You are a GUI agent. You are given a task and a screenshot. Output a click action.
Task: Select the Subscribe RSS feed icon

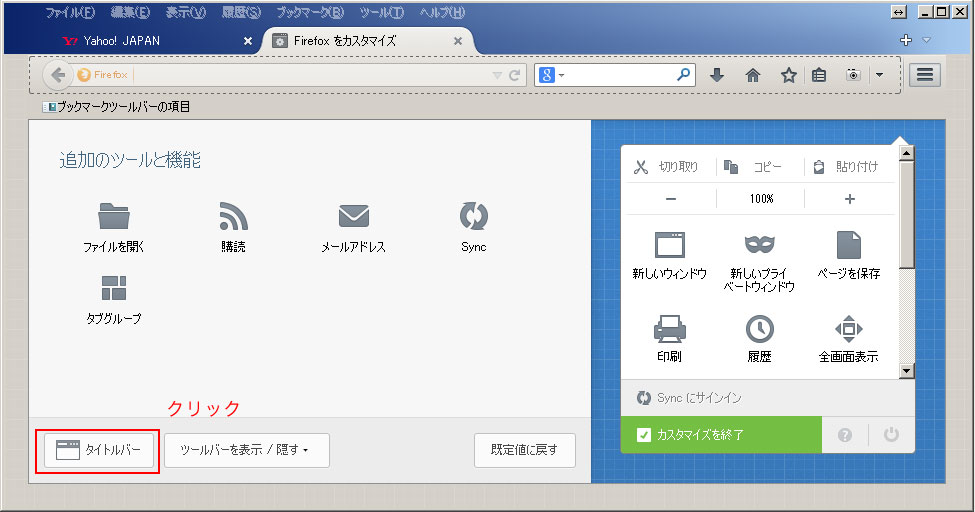tap(233, 216)
